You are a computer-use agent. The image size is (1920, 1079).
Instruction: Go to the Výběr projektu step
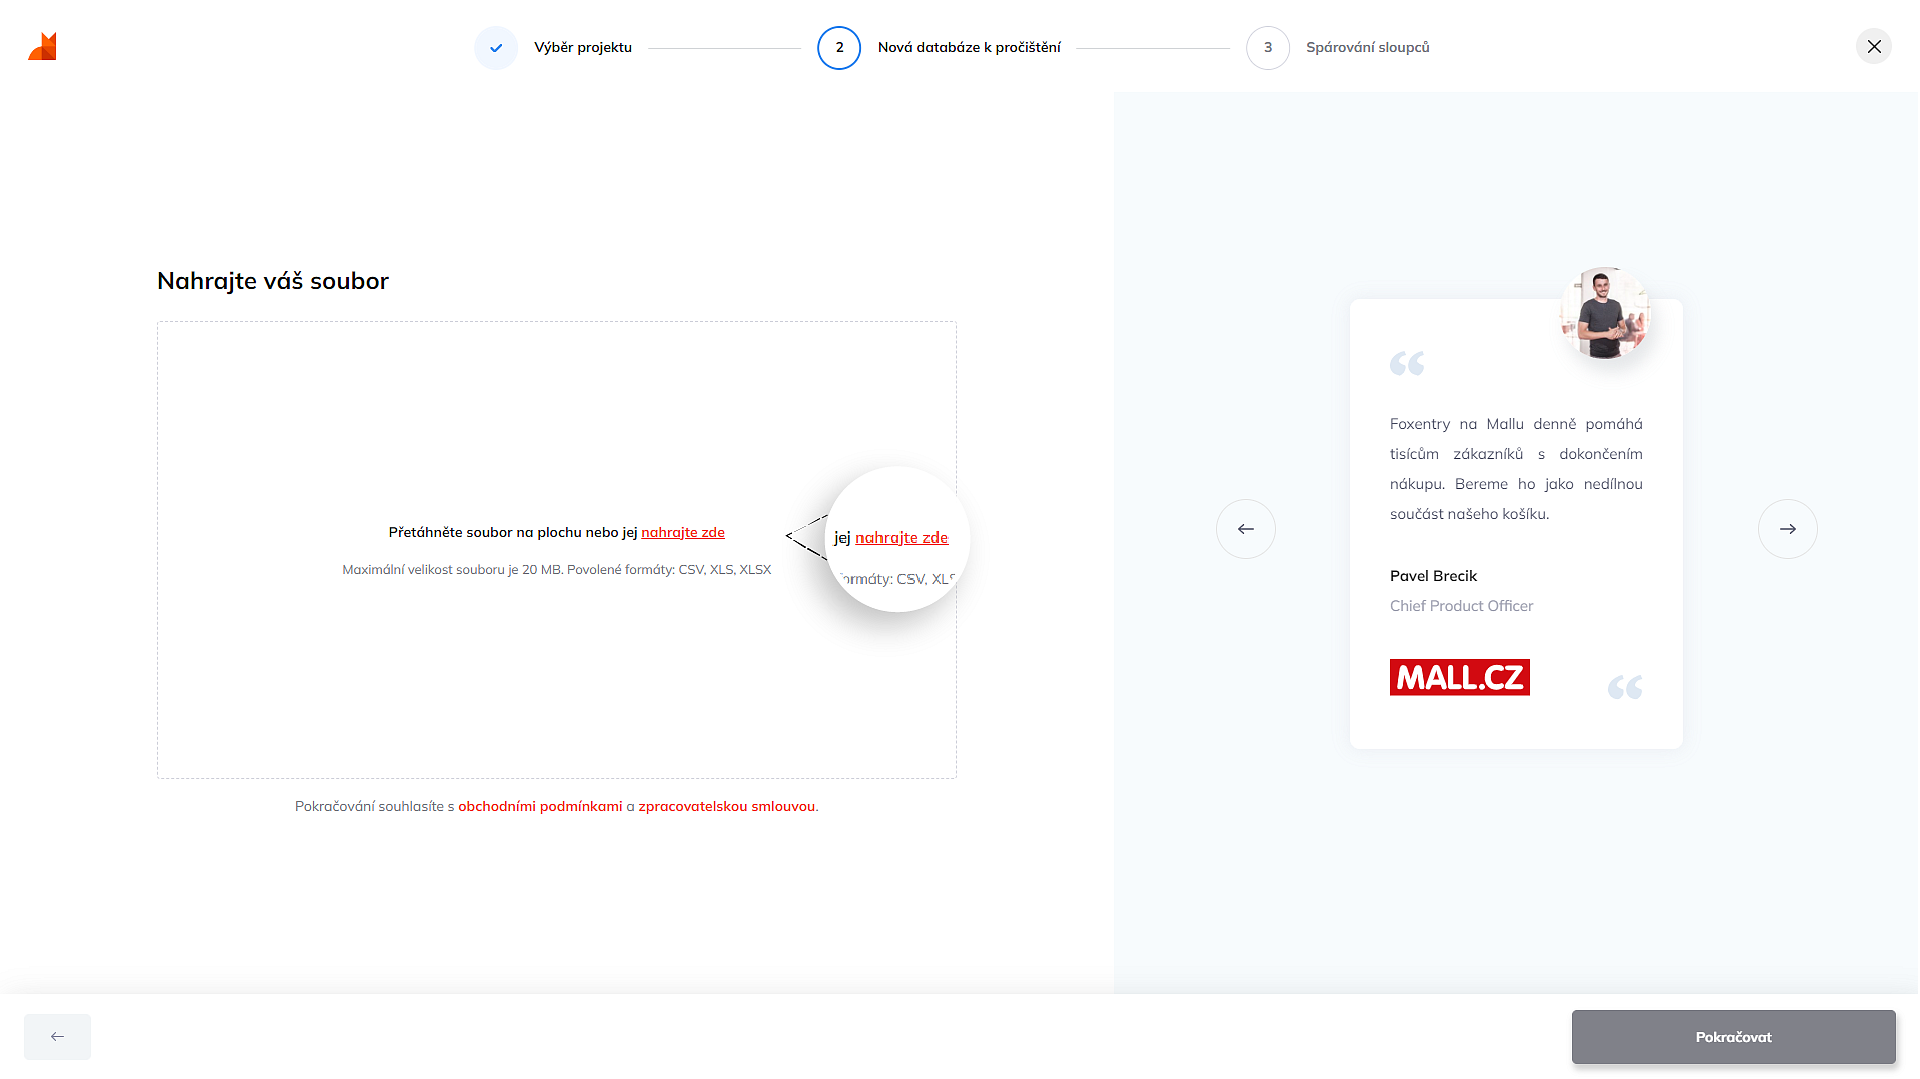pos(583,48)
